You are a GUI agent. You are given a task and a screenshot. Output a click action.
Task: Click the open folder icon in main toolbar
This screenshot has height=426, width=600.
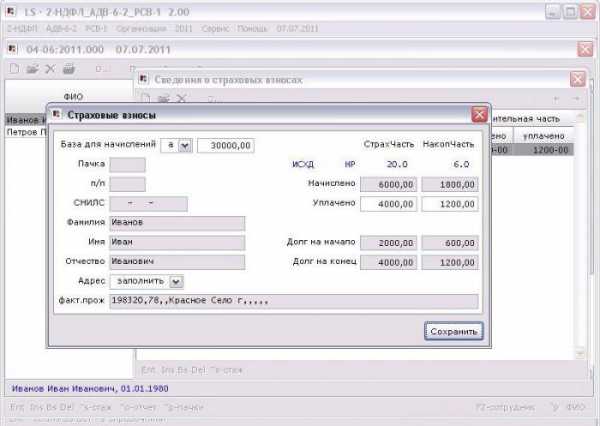32,70
